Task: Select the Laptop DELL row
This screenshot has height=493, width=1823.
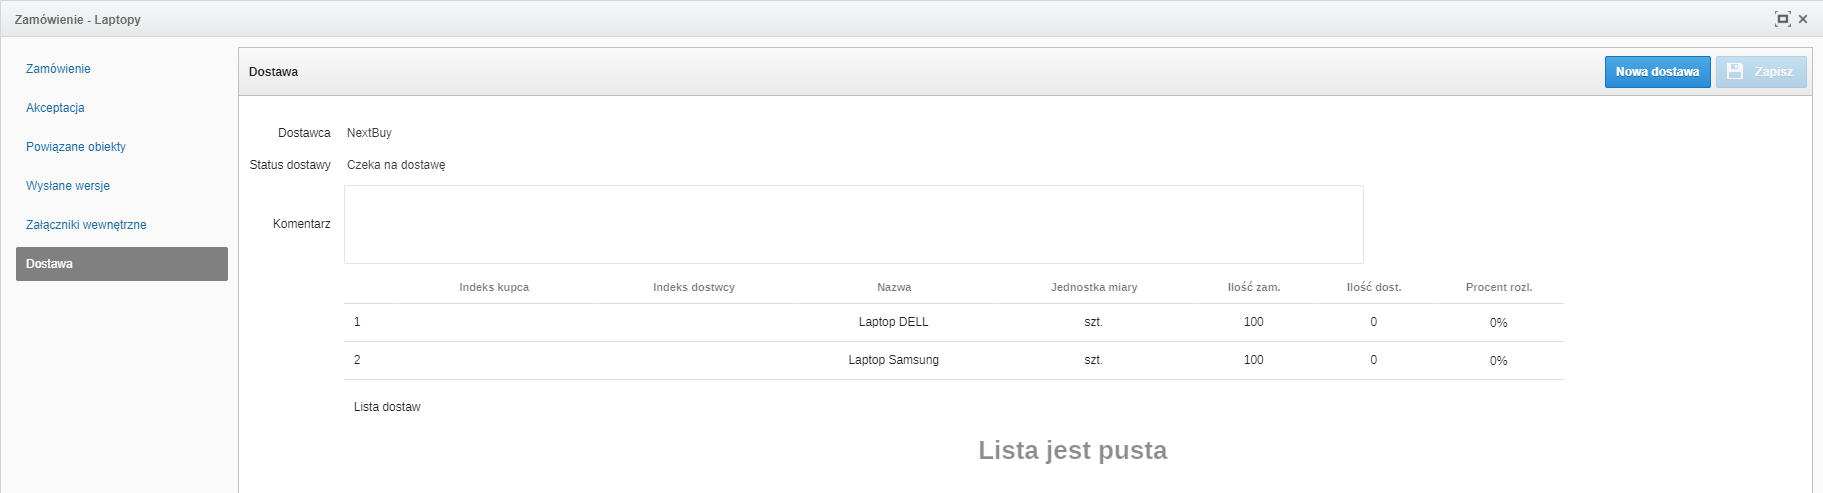Action: 893,322
